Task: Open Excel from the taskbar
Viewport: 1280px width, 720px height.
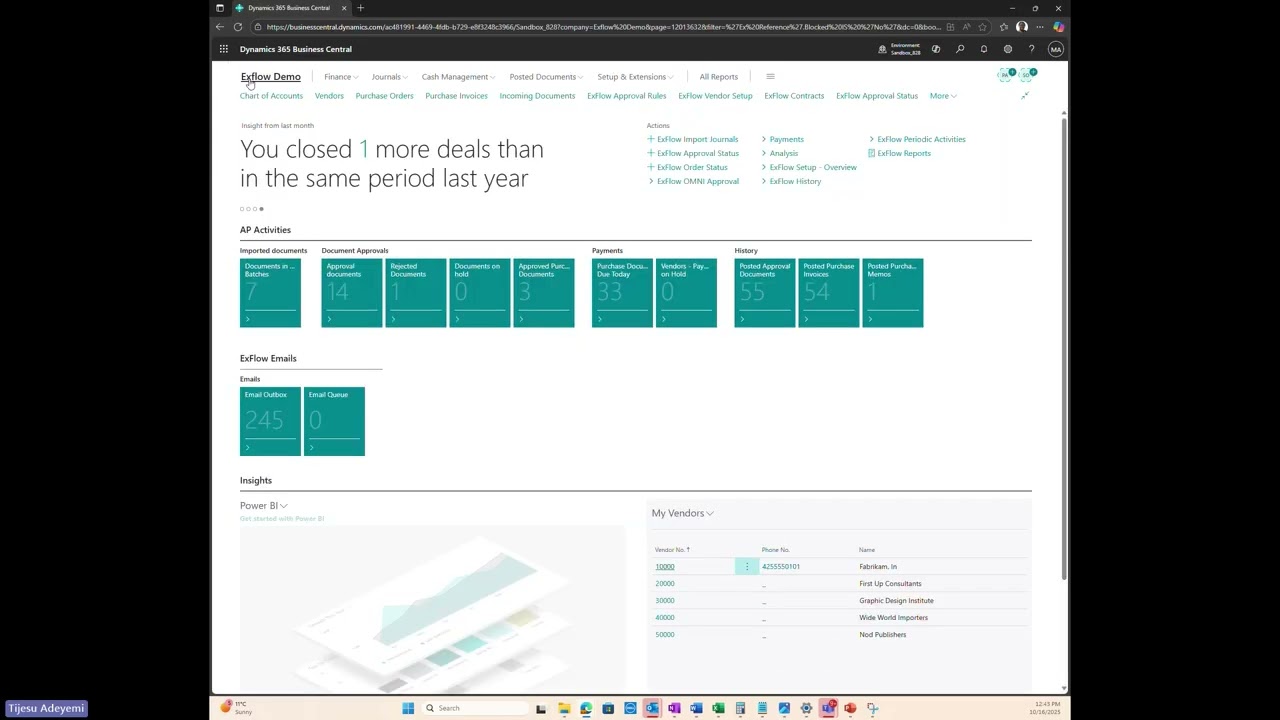Action: point(718,708)
